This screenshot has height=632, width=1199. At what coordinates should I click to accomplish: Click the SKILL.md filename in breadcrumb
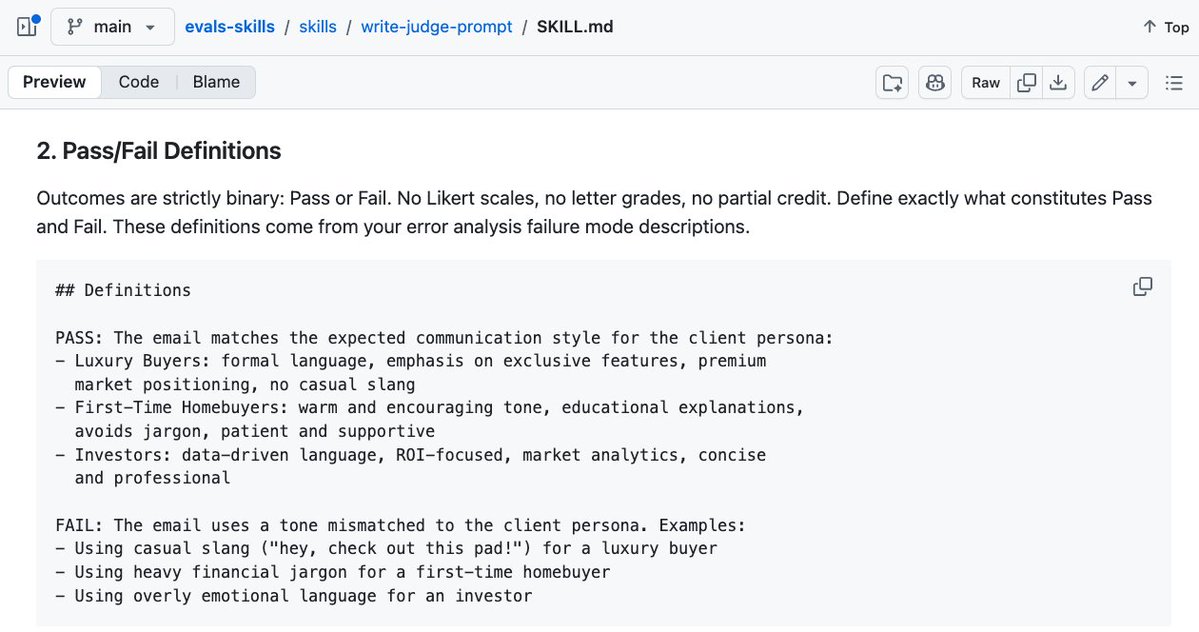coord(575,27)
